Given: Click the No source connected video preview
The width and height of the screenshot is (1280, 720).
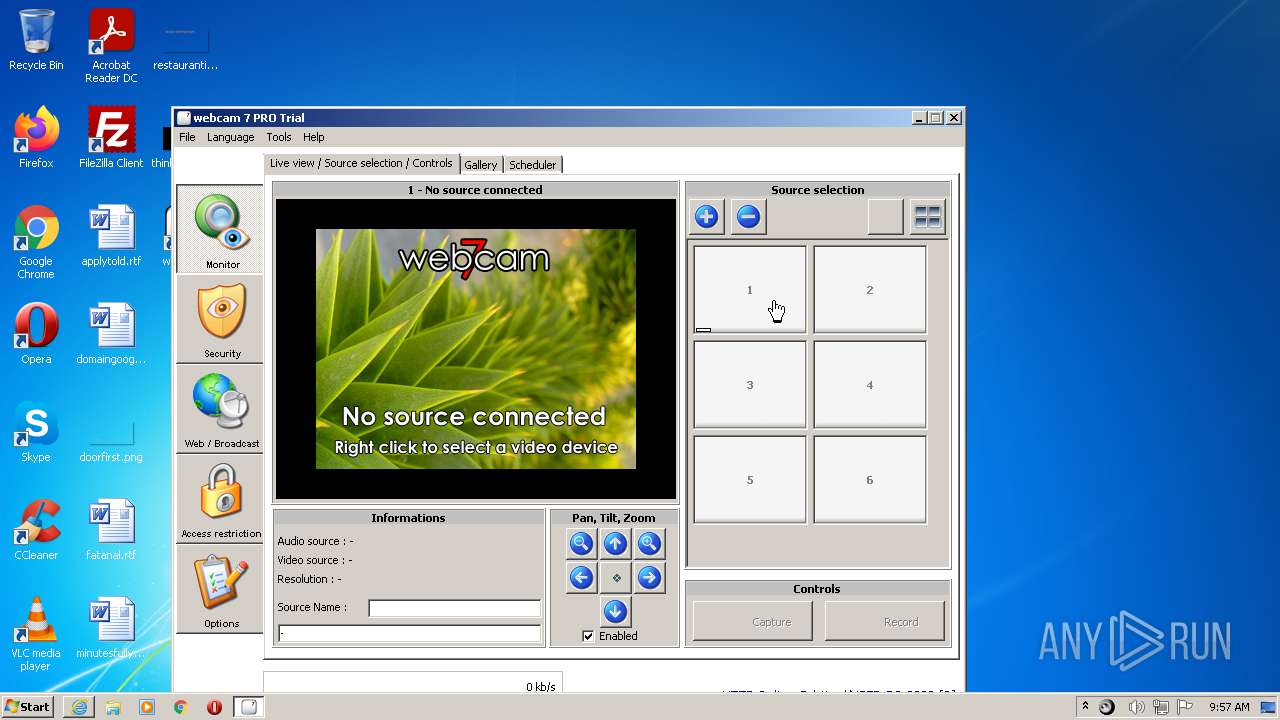Looking at the screenshot, I should (476, 349).
